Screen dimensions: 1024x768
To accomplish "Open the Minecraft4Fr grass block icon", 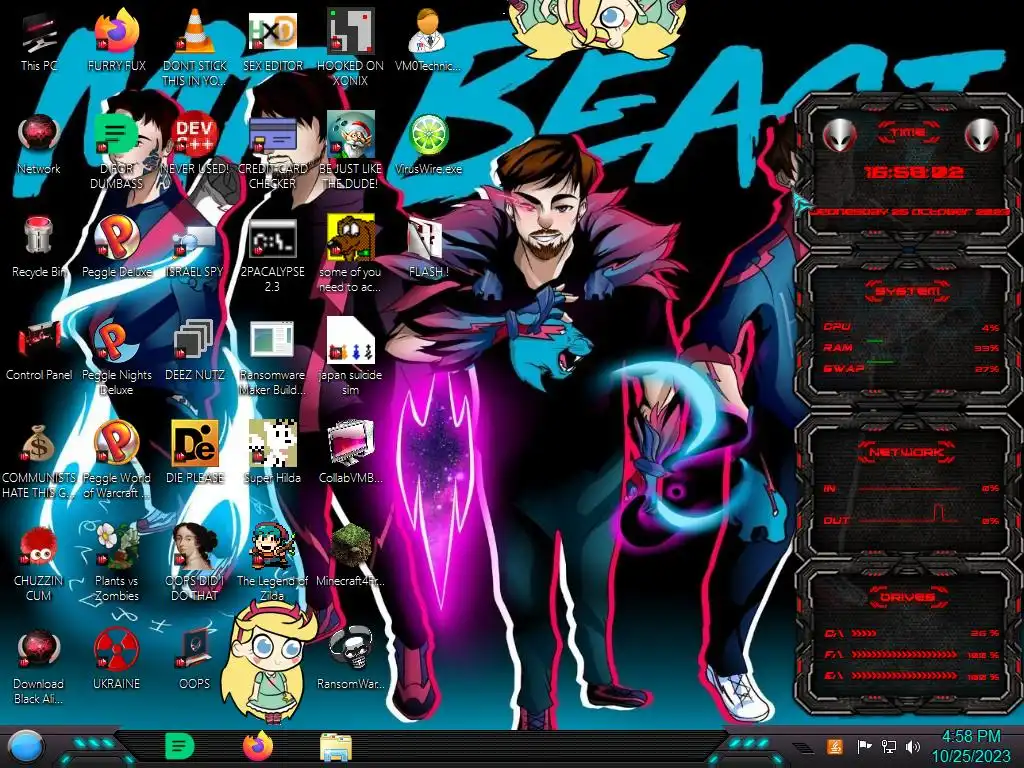I will 350,556.
